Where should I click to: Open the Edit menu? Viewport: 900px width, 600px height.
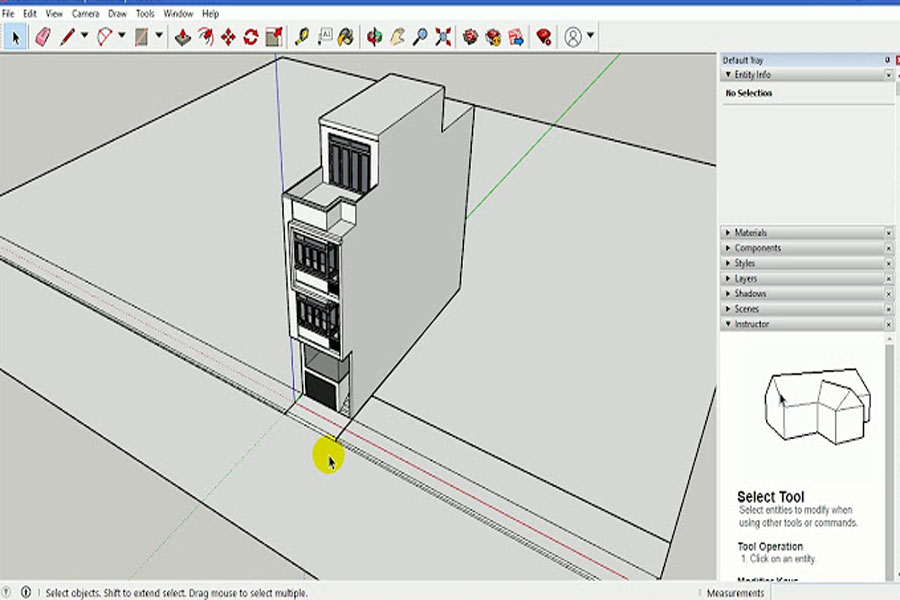coord(30,13)
